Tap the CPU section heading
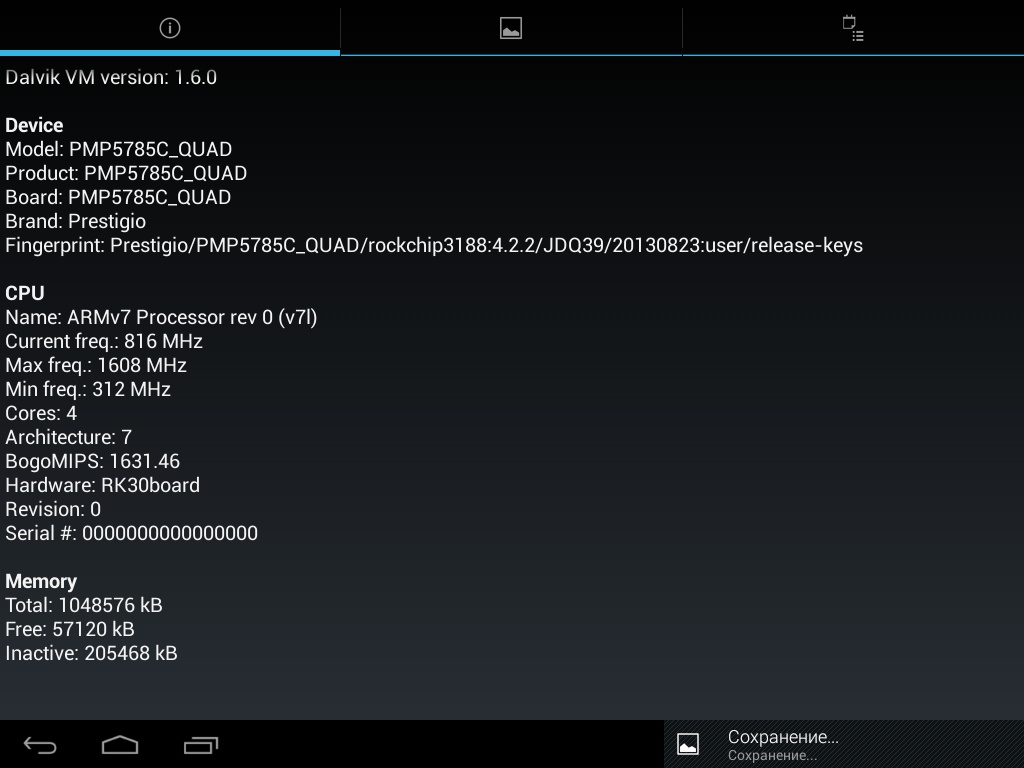Viewport: 1024px width, 768px height. click(25, 293)
